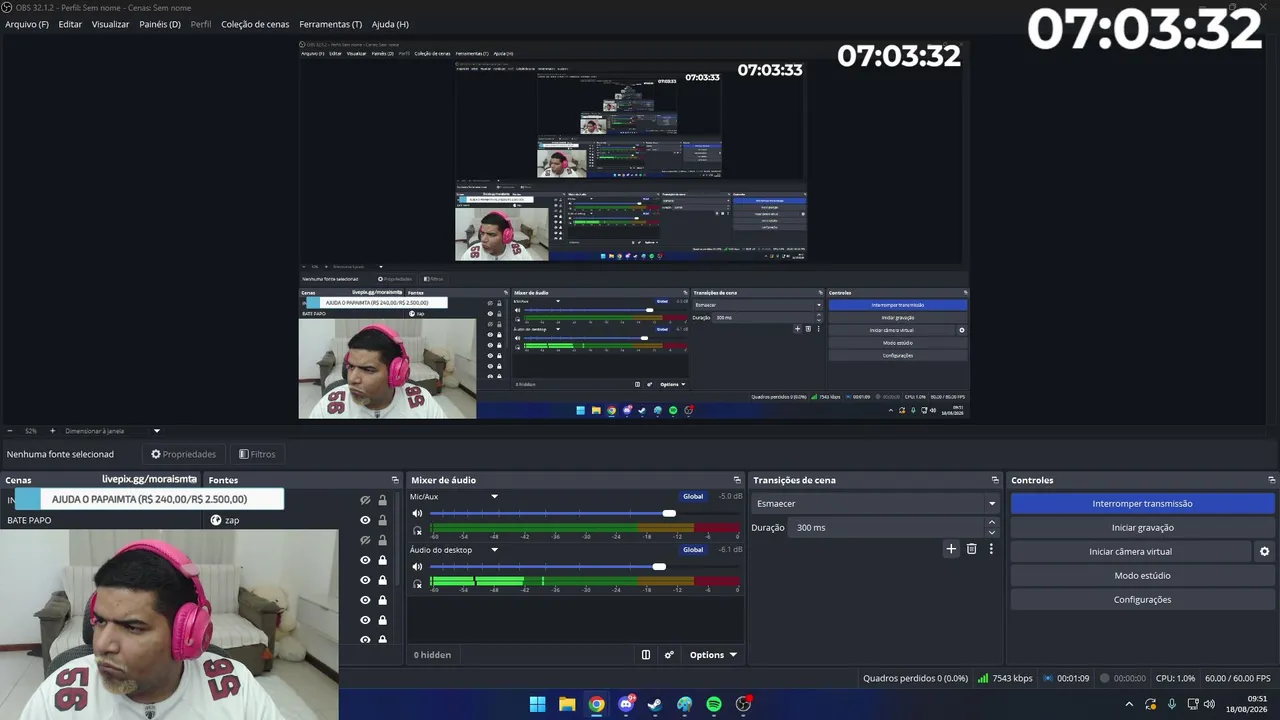The height and width of the screenshot is (720, 1280).
Task: Click the Fontes list scrollbar
Action: coord(399,540)
